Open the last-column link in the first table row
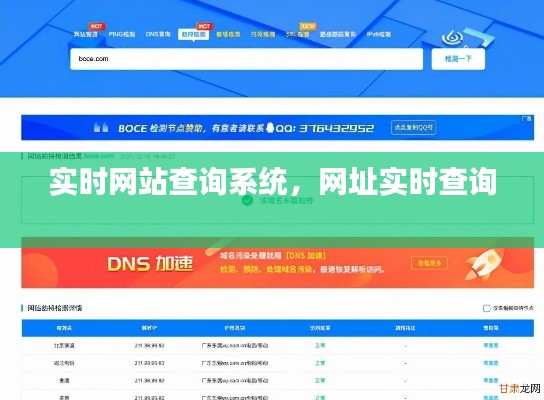 coord(491,346)
